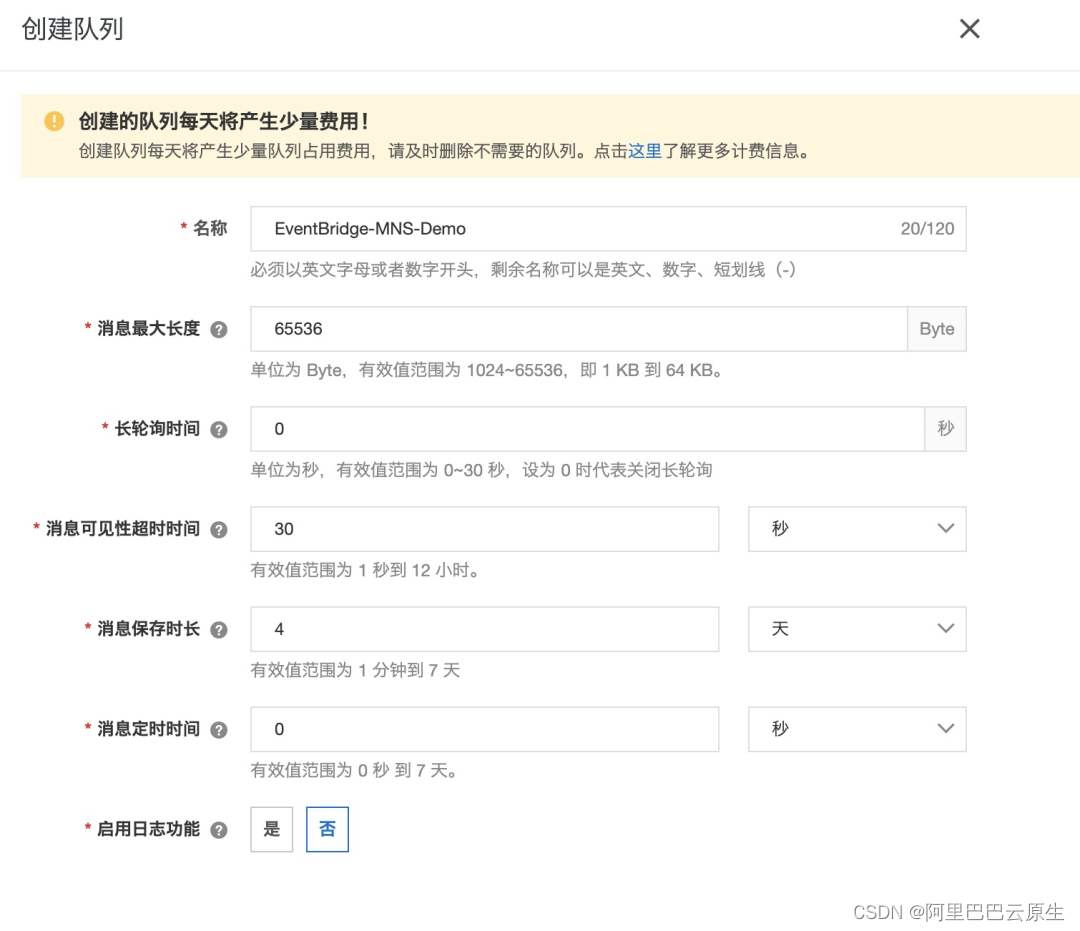
Task: Click the 消息保存时长 field showing 4
Action: pyautogui.click(x=484, y=629)
